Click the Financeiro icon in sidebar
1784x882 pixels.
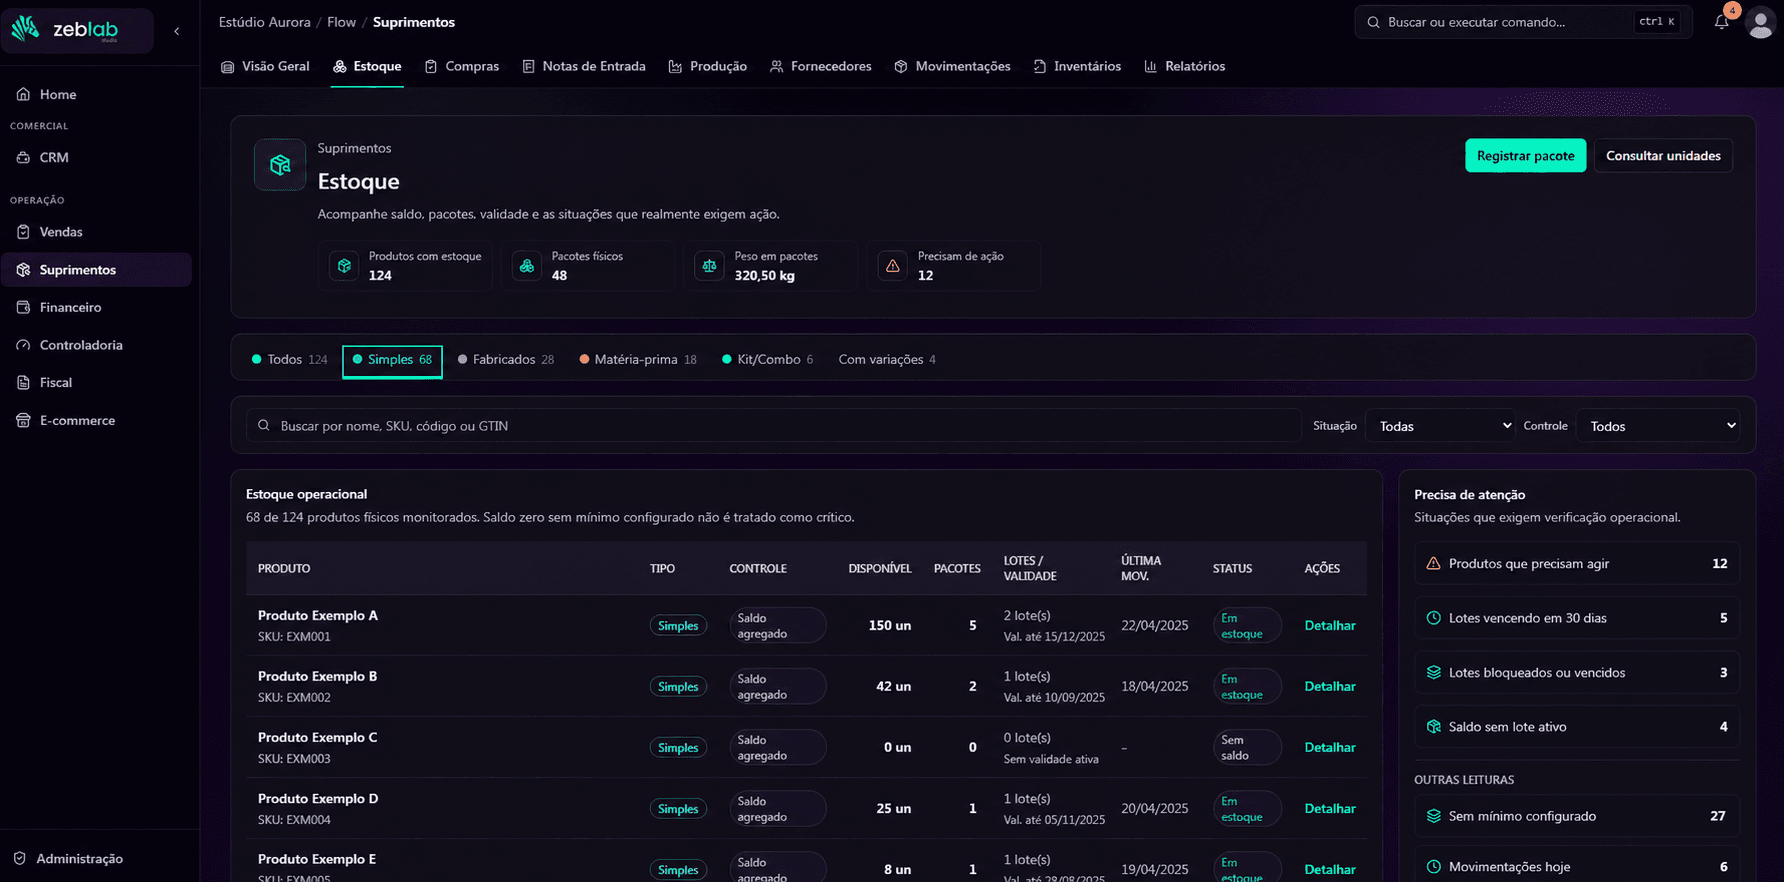(23, 307)
